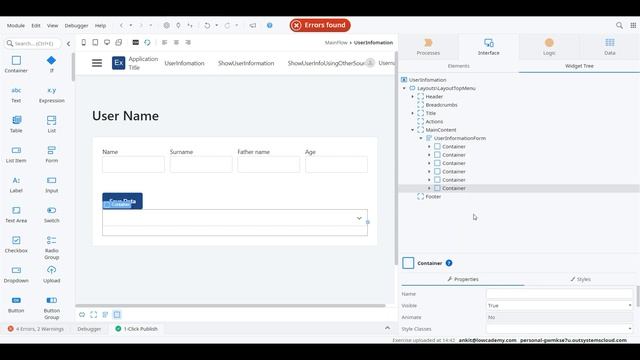Align selected widget center
640x360 pixels.
tap(176, 42)
